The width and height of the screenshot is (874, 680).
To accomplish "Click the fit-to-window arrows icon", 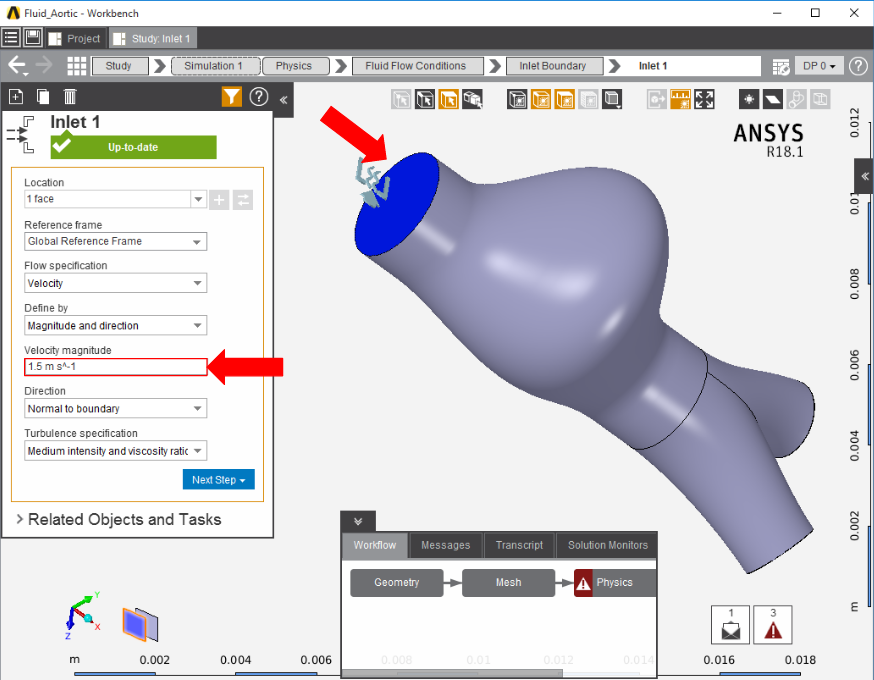I will coord(704,100).
